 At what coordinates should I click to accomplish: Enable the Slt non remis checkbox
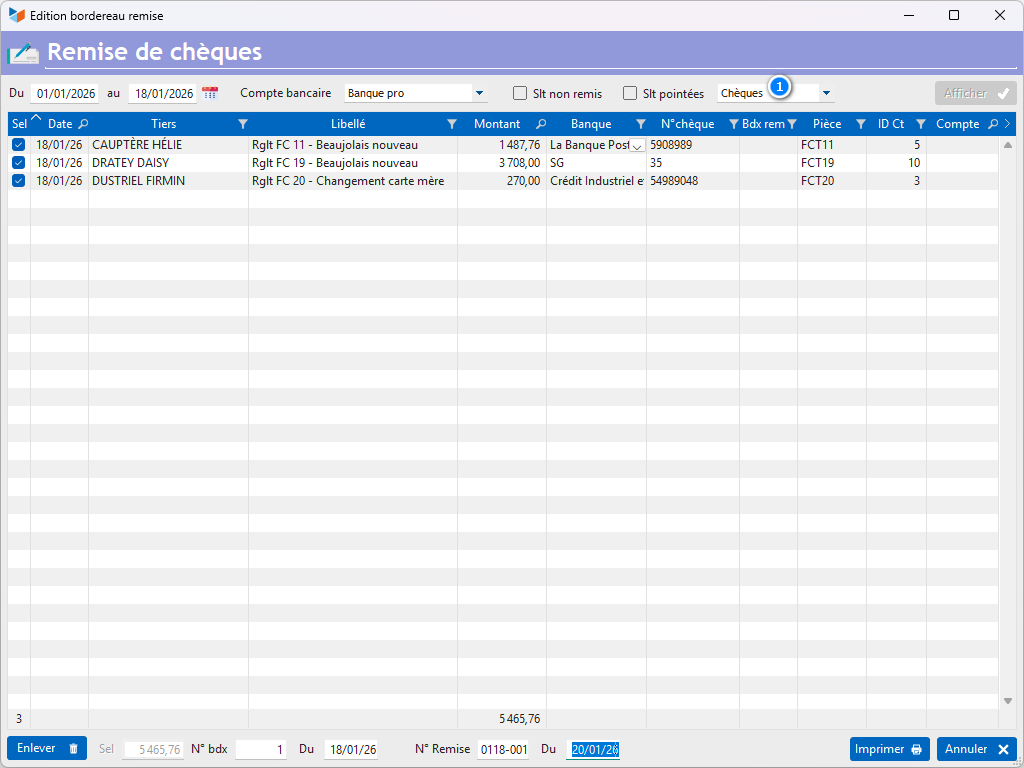tap(520, 93)
